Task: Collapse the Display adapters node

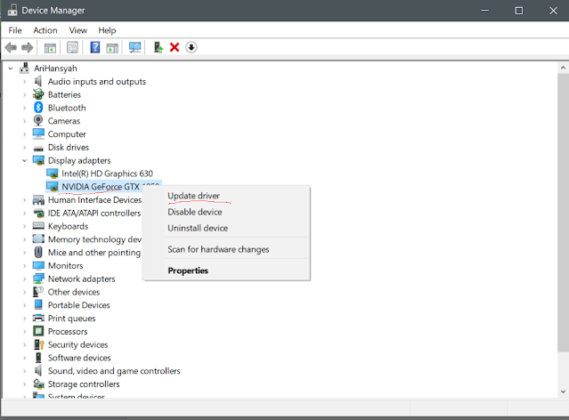Action: [x=24, y=160]
